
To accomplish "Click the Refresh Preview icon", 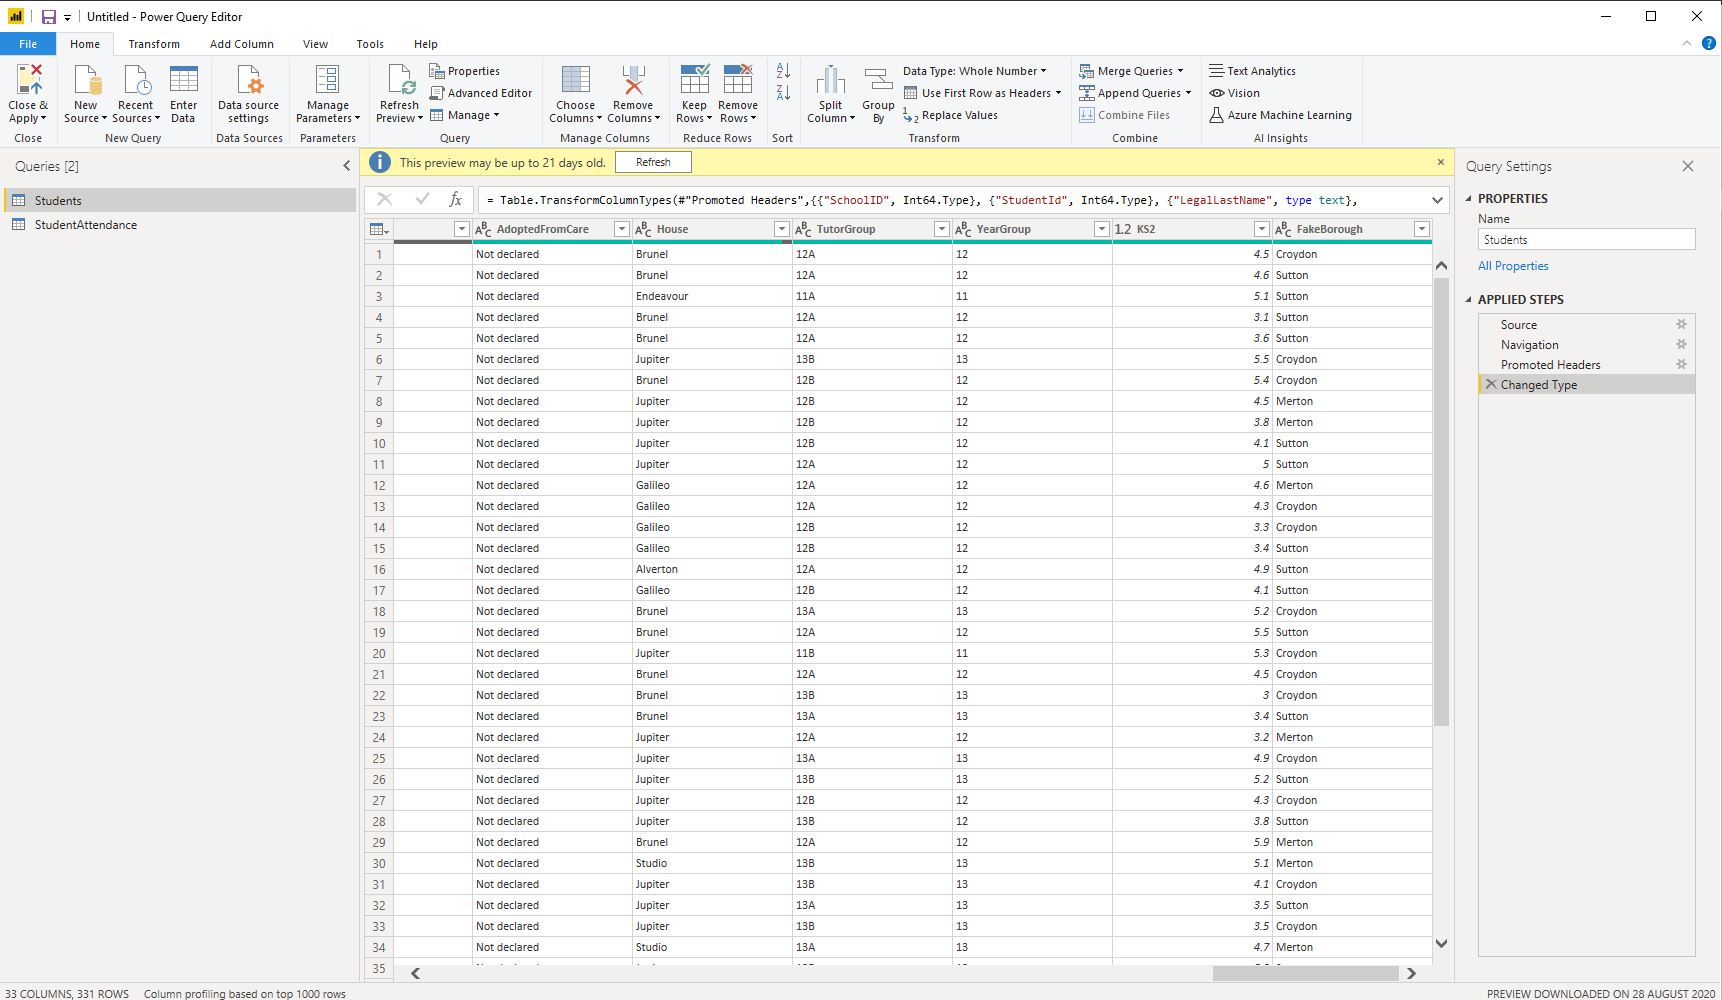I will pos(399,79).
